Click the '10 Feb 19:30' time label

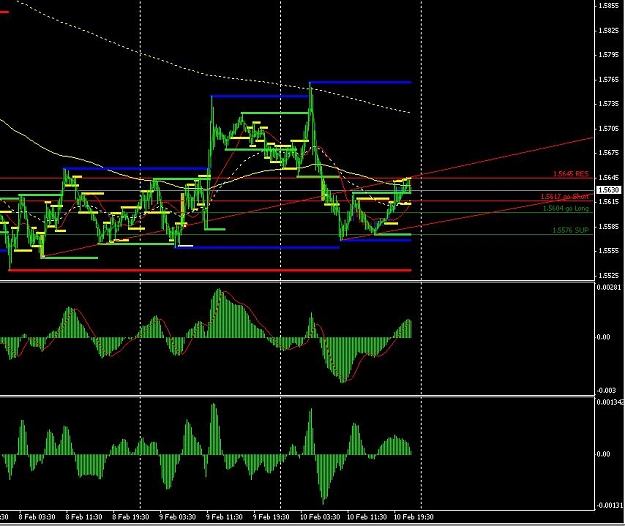point(413,517)
